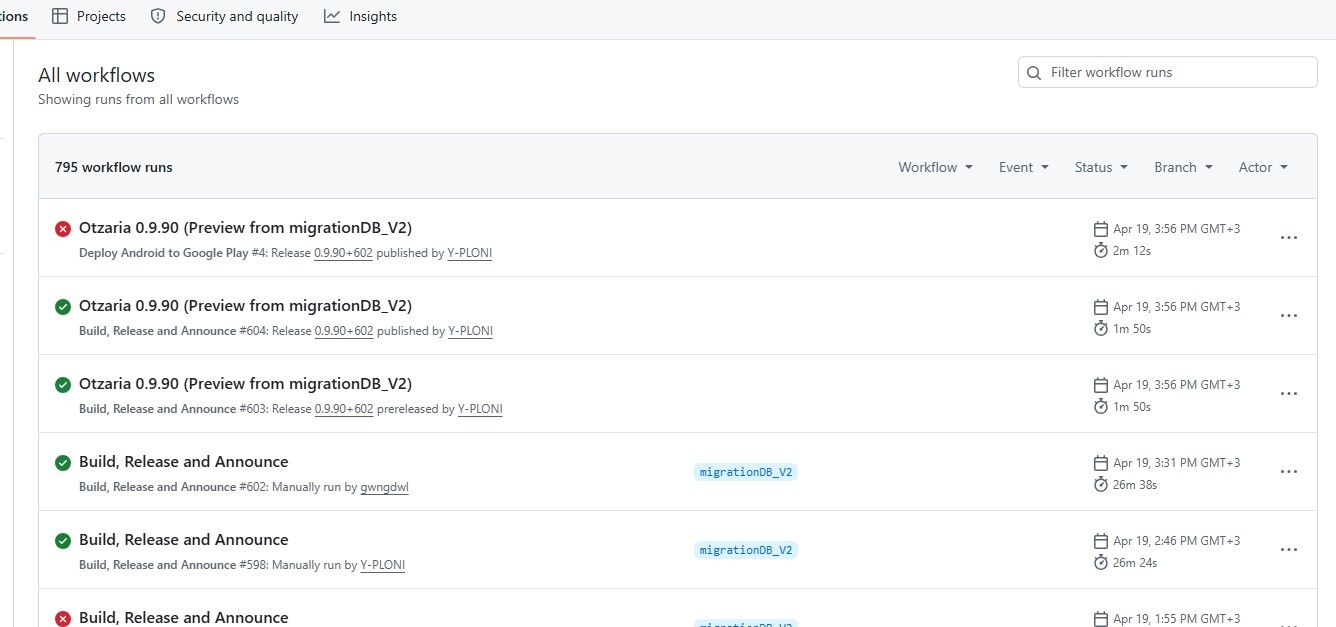This screenshot has height=627, width=1336.
Task: Open Build, Release and Announce run #598 title
Action: [x=183, y=539]
